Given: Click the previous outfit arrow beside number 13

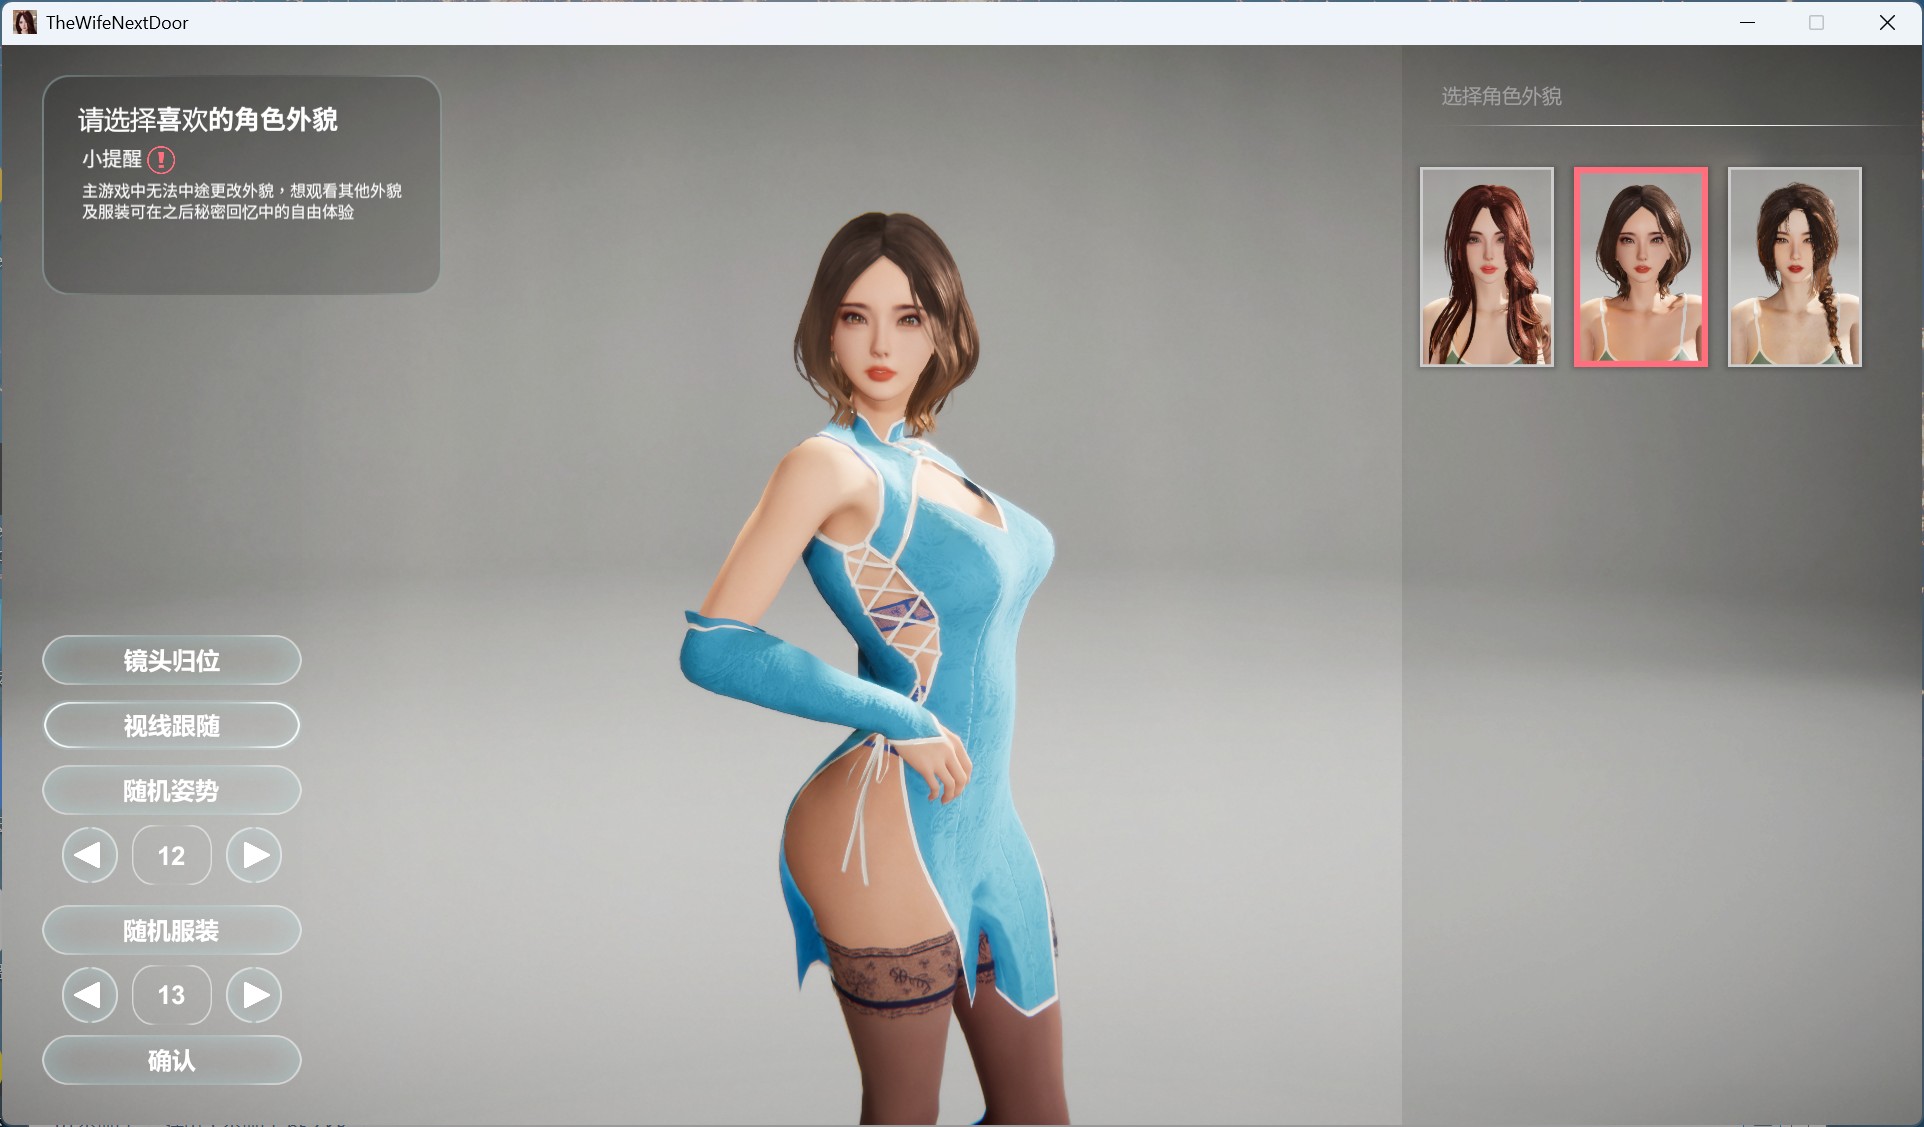Looking at the screenshot, I should [89, 995].
